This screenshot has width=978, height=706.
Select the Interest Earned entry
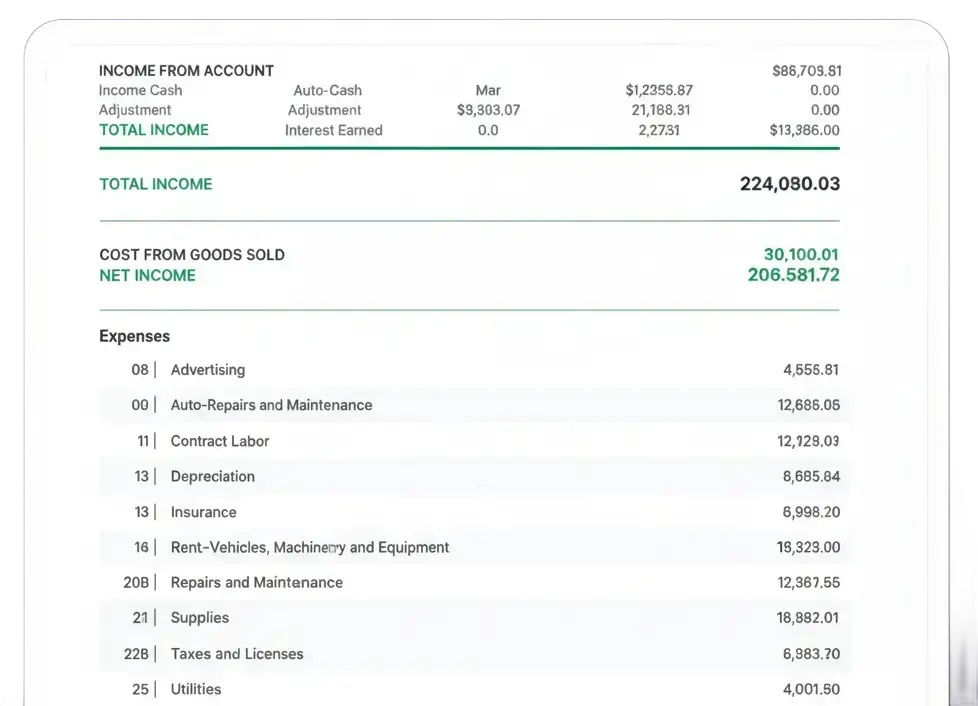coord(334,130)
